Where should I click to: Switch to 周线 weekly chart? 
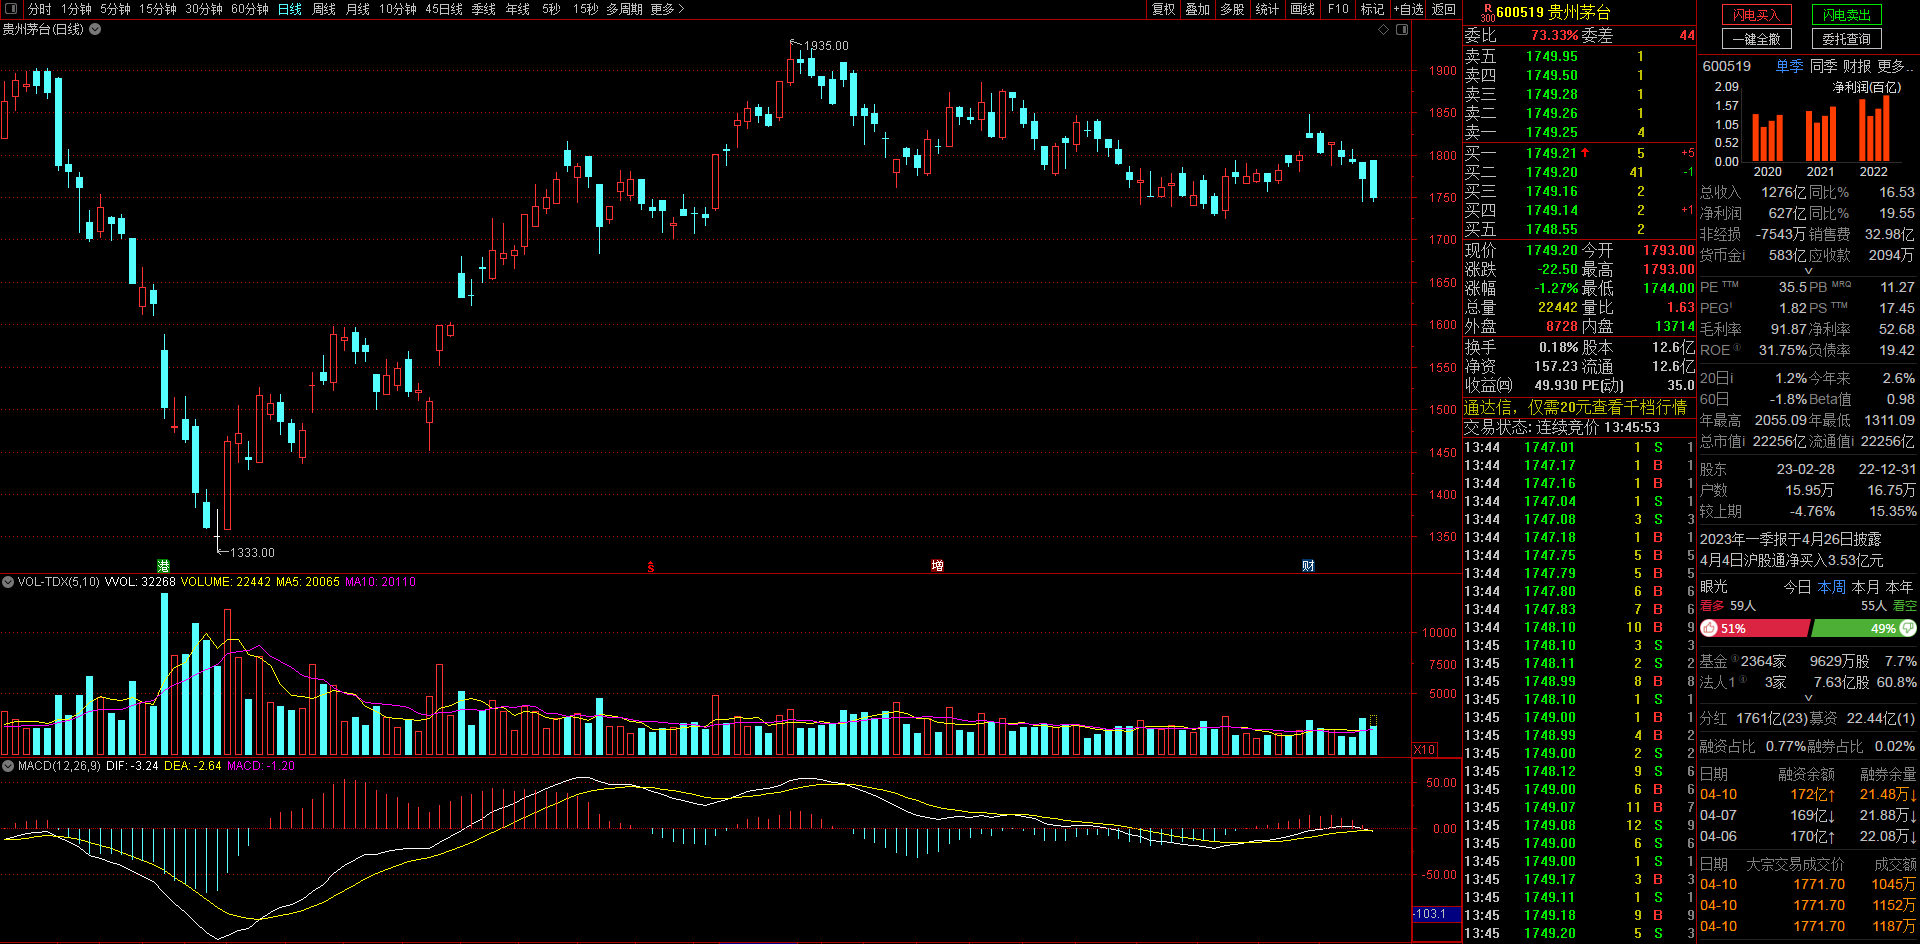click(324, 9)
